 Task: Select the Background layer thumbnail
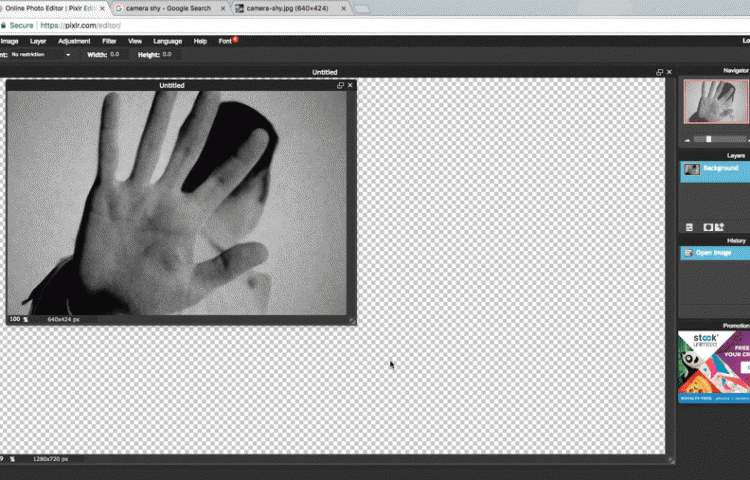(692, 170)
